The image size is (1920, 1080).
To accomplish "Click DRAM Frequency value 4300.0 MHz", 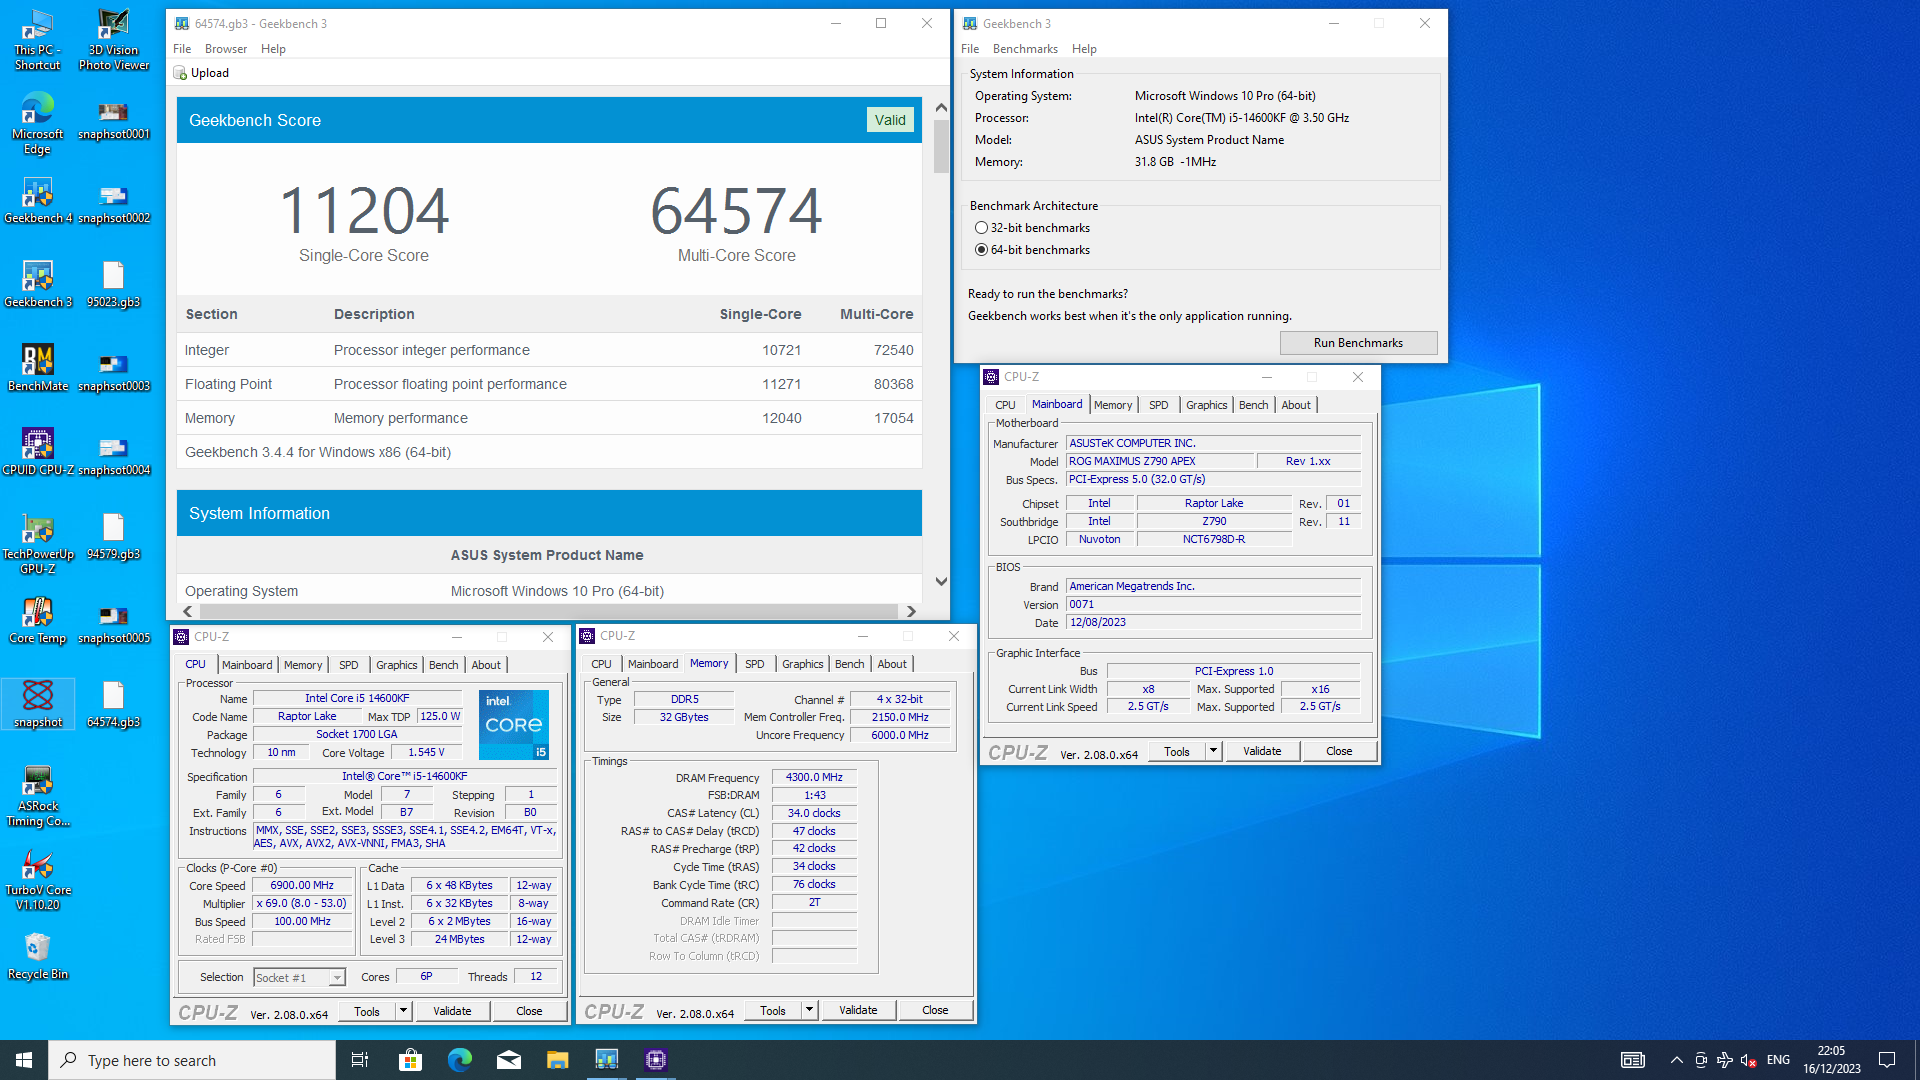I will (814, 777).
